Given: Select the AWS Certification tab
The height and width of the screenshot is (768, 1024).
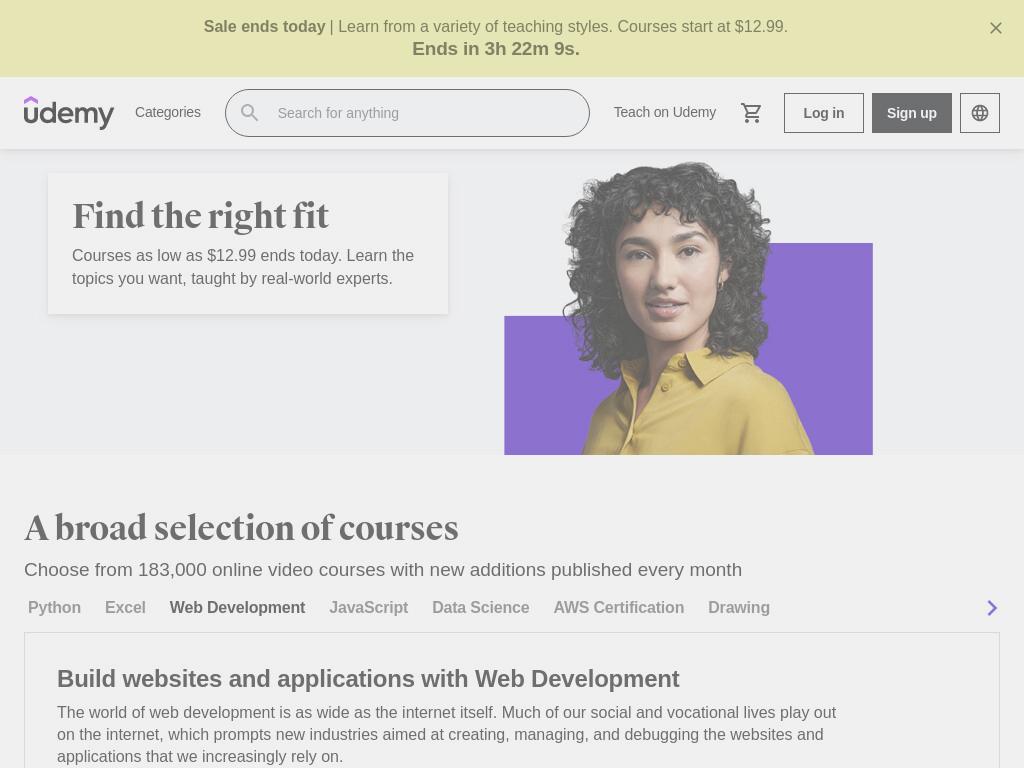Looking at the screenshot, I should (619, 607).
